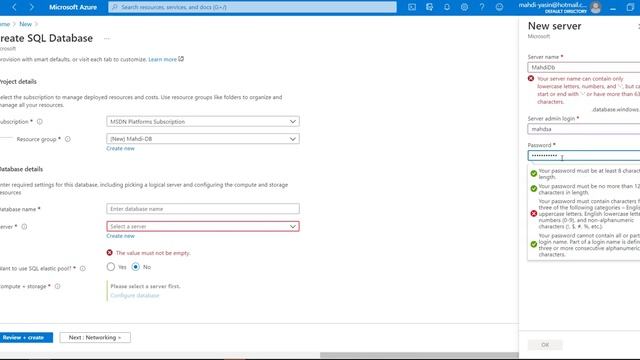The width and height of the screenshot is (640, 360).
Task: Show the info tooltip for Compute + storage
Action: (x=58, y=287)
